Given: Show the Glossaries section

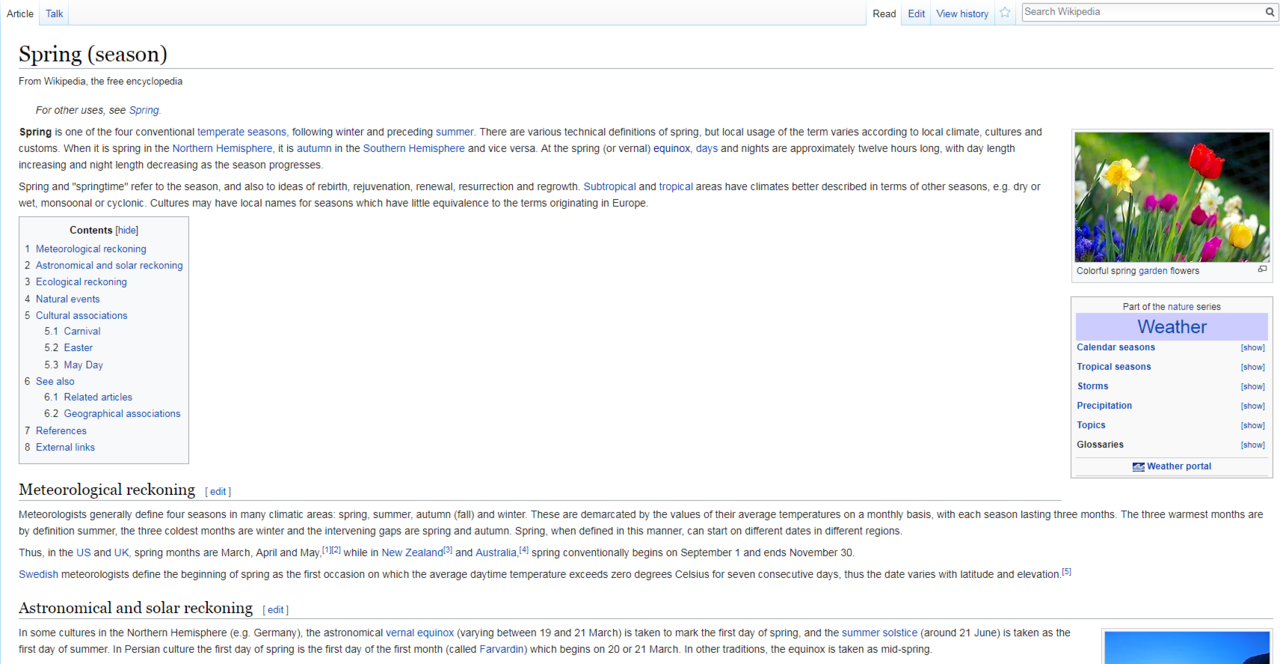Looking at the screenshot, I should pyautogui.click(x=1252, y=445).
